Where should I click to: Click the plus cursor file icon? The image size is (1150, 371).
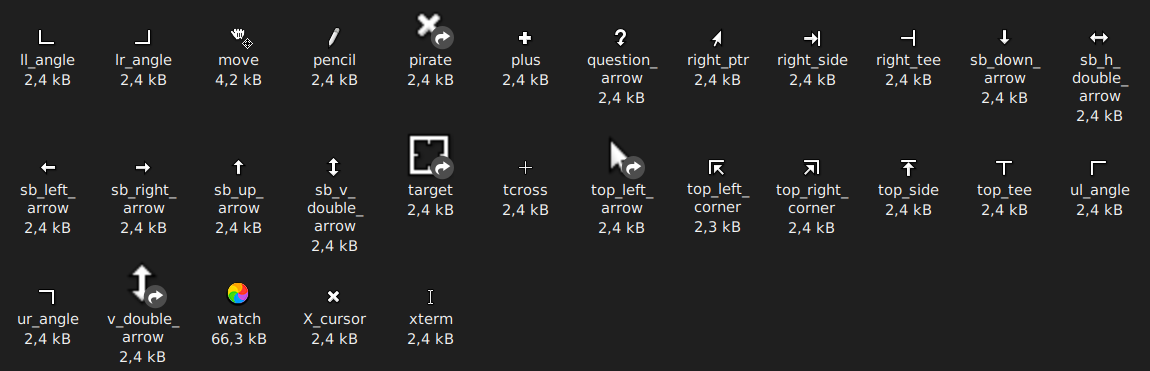pos(525,38)
